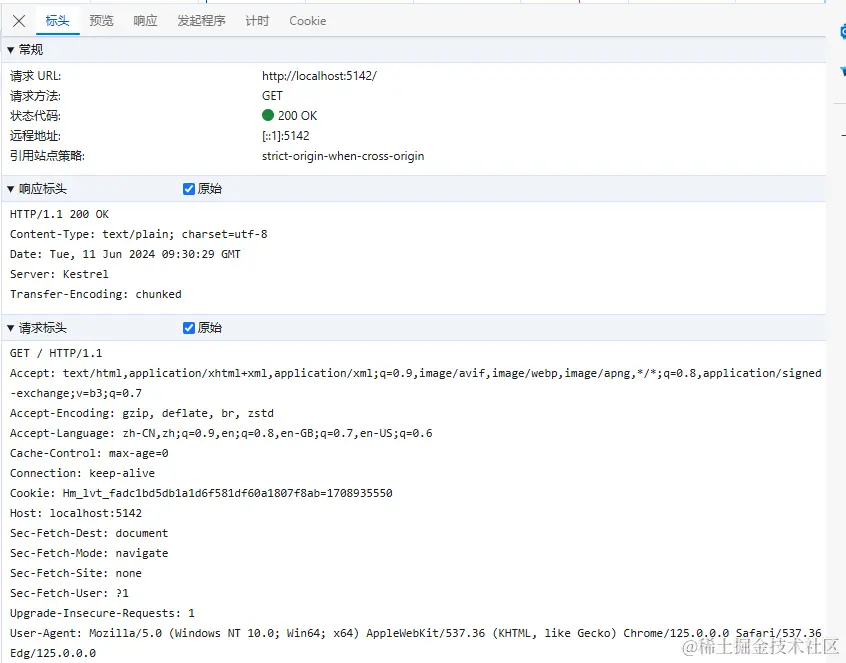Click the Edg/125.0.0.0 line

(53, 653)
